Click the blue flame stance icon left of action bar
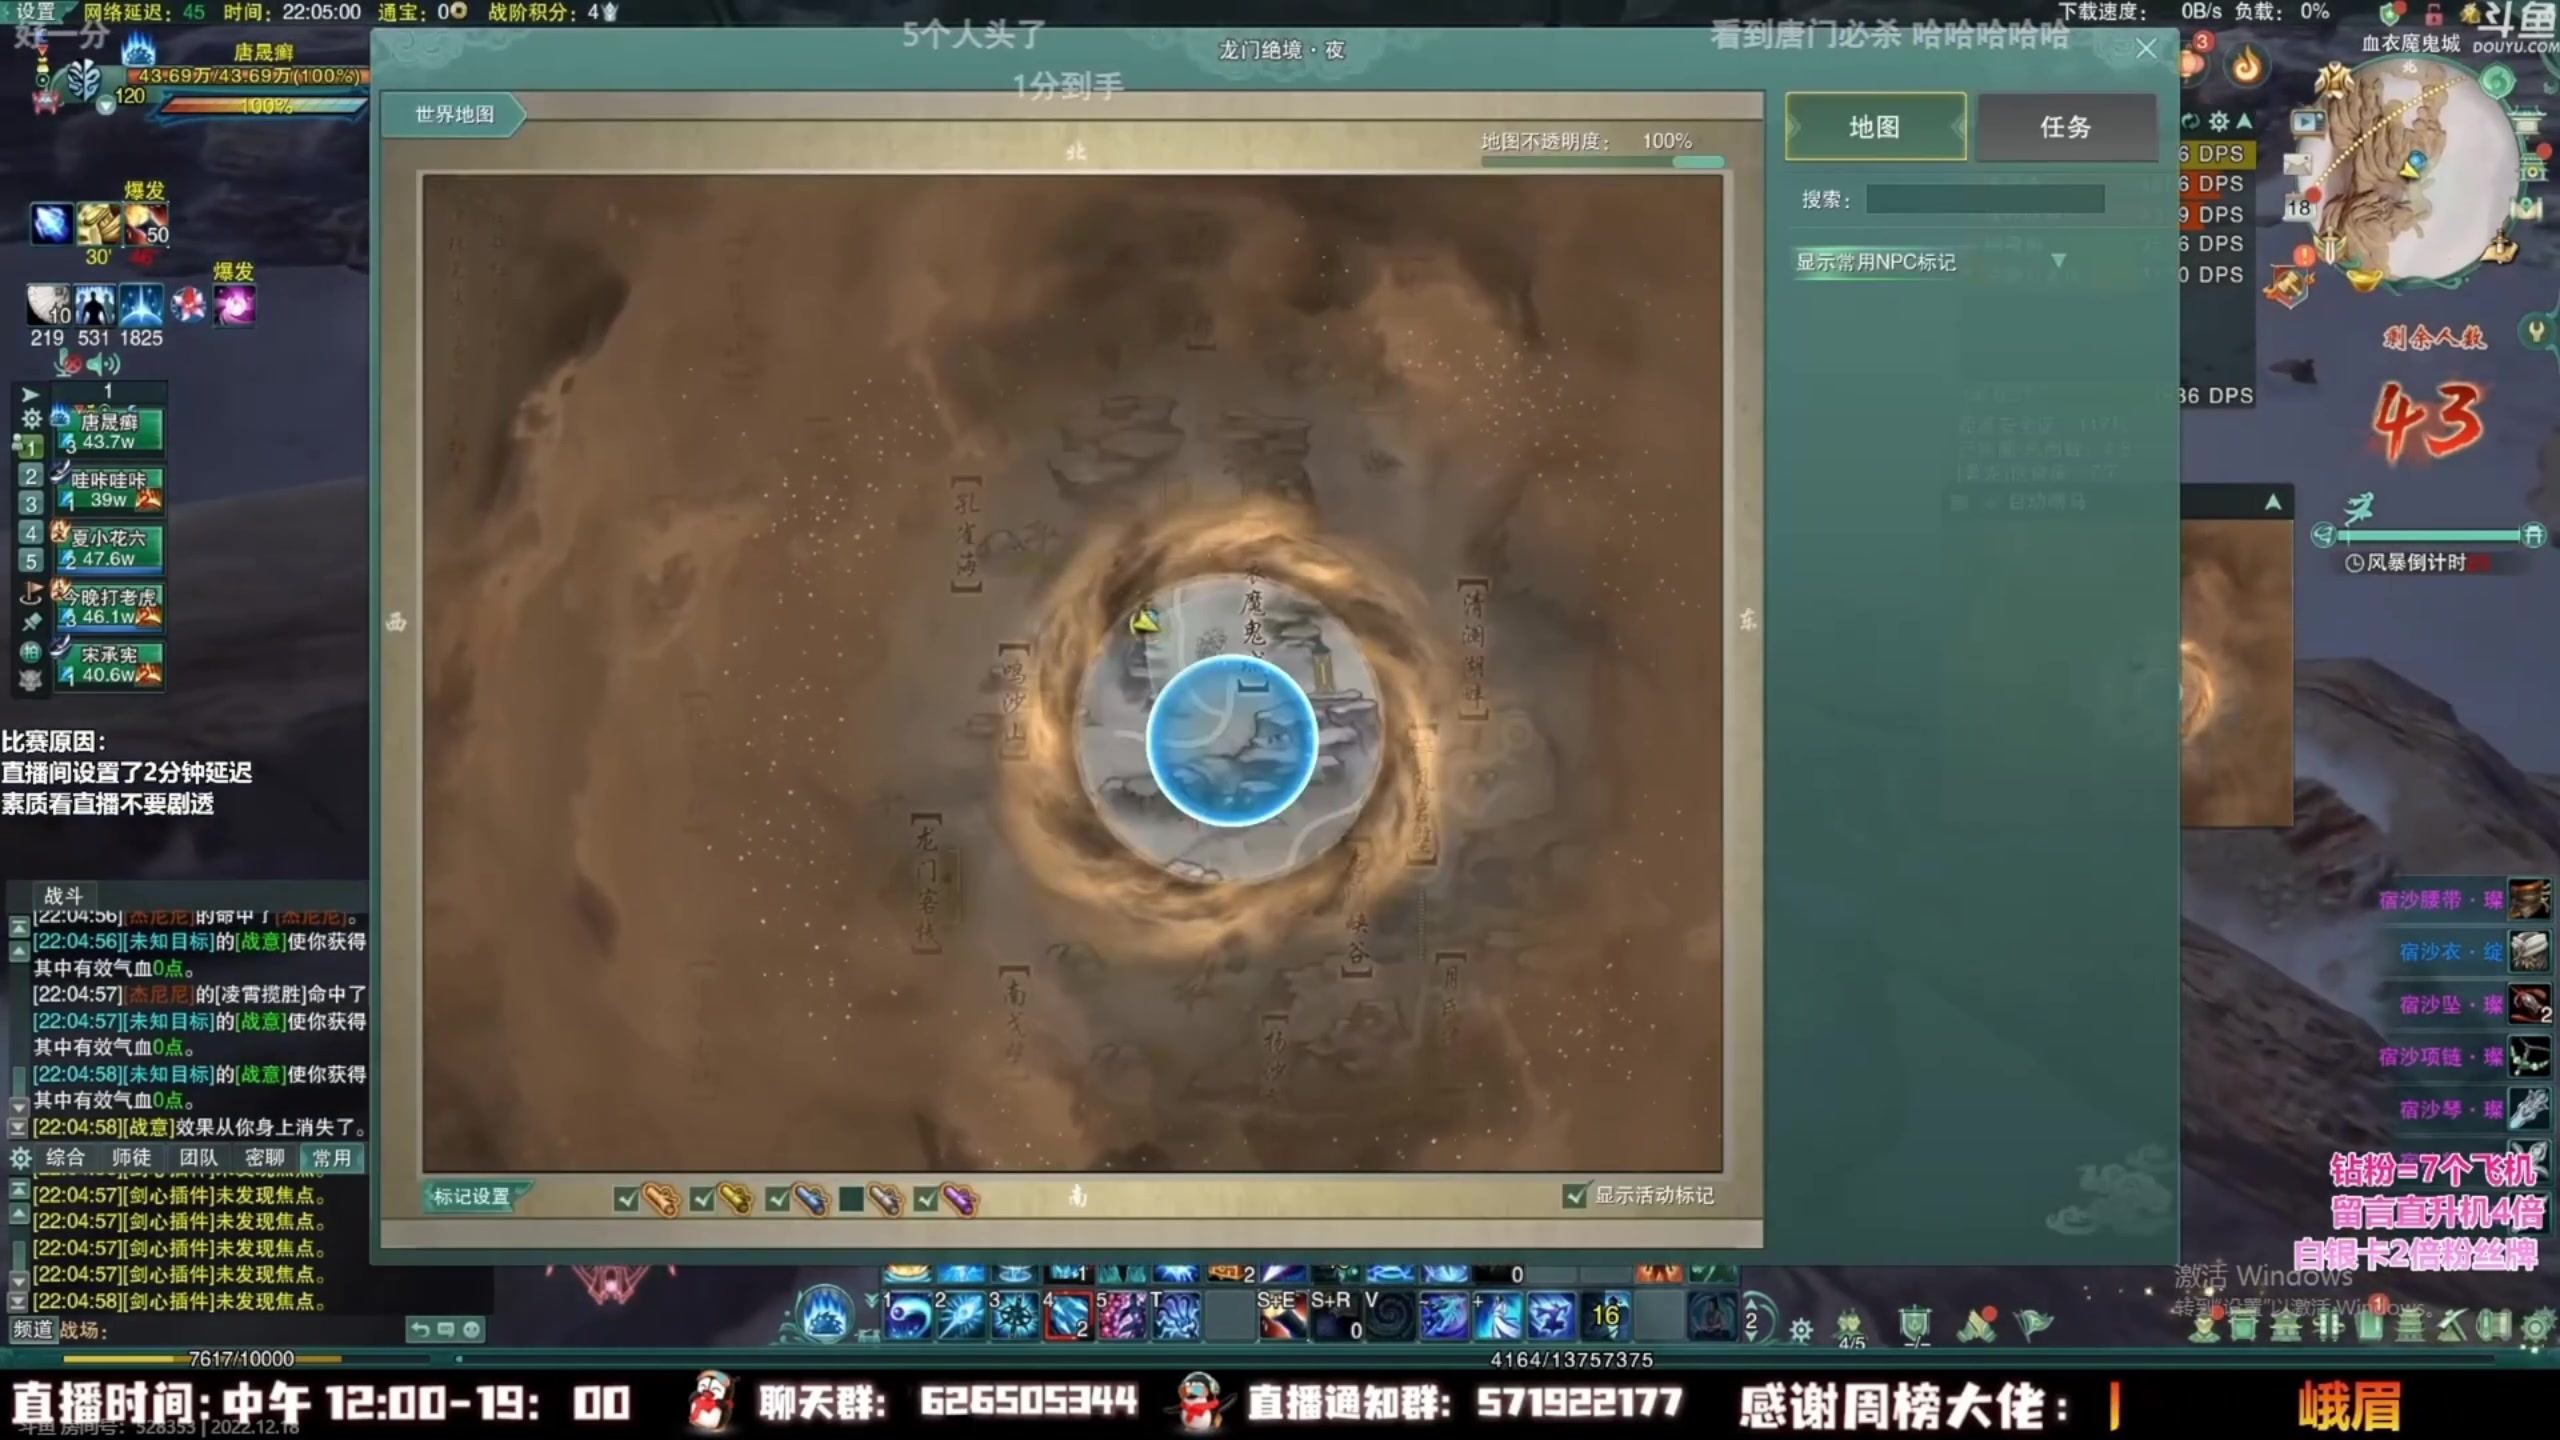Viewport: 2560px width, 1440px height. 826,1312
